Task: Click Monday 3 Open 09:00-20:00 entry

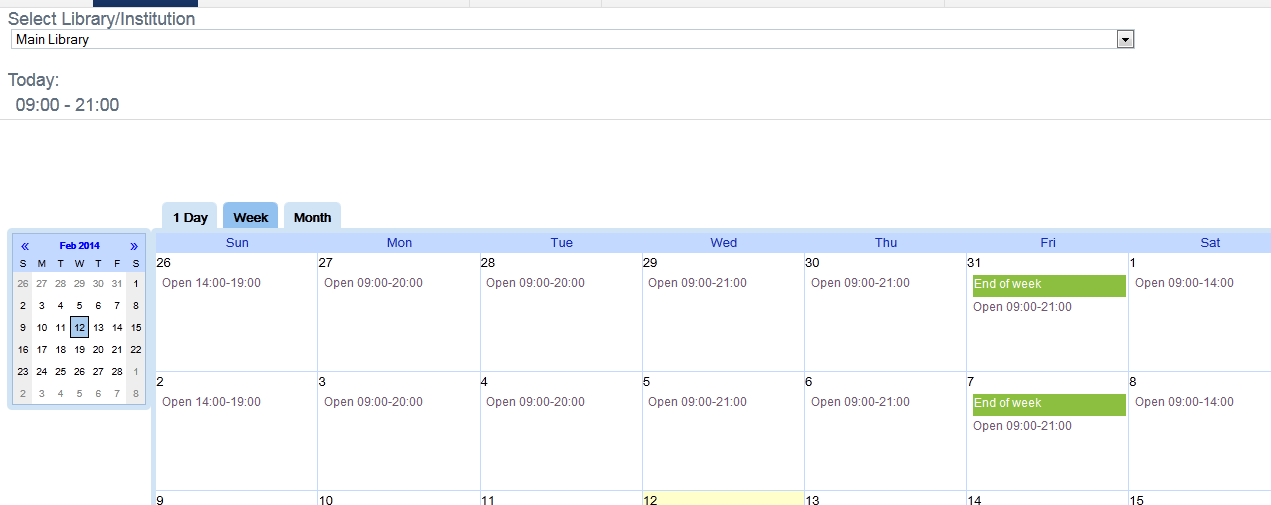Action: [373, 402]
